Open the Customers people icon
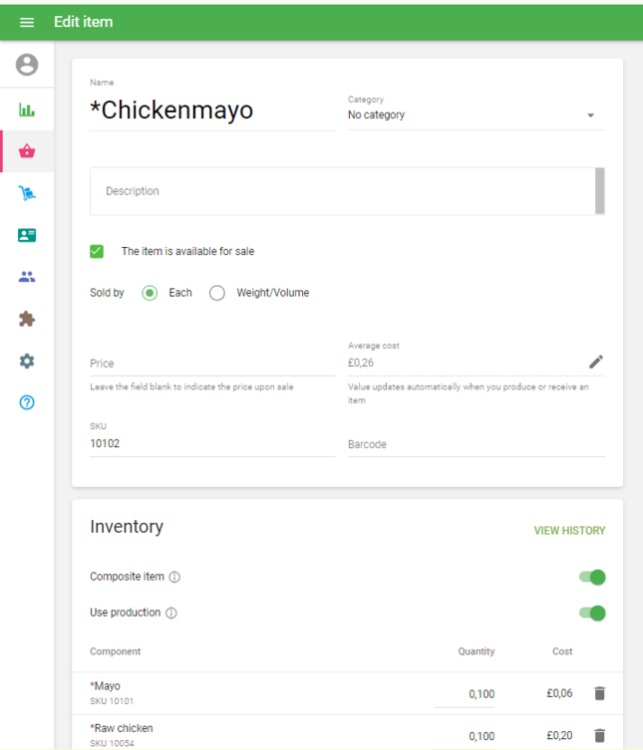The height and width of the screenshot is (750, 643). tap(27, 277)
